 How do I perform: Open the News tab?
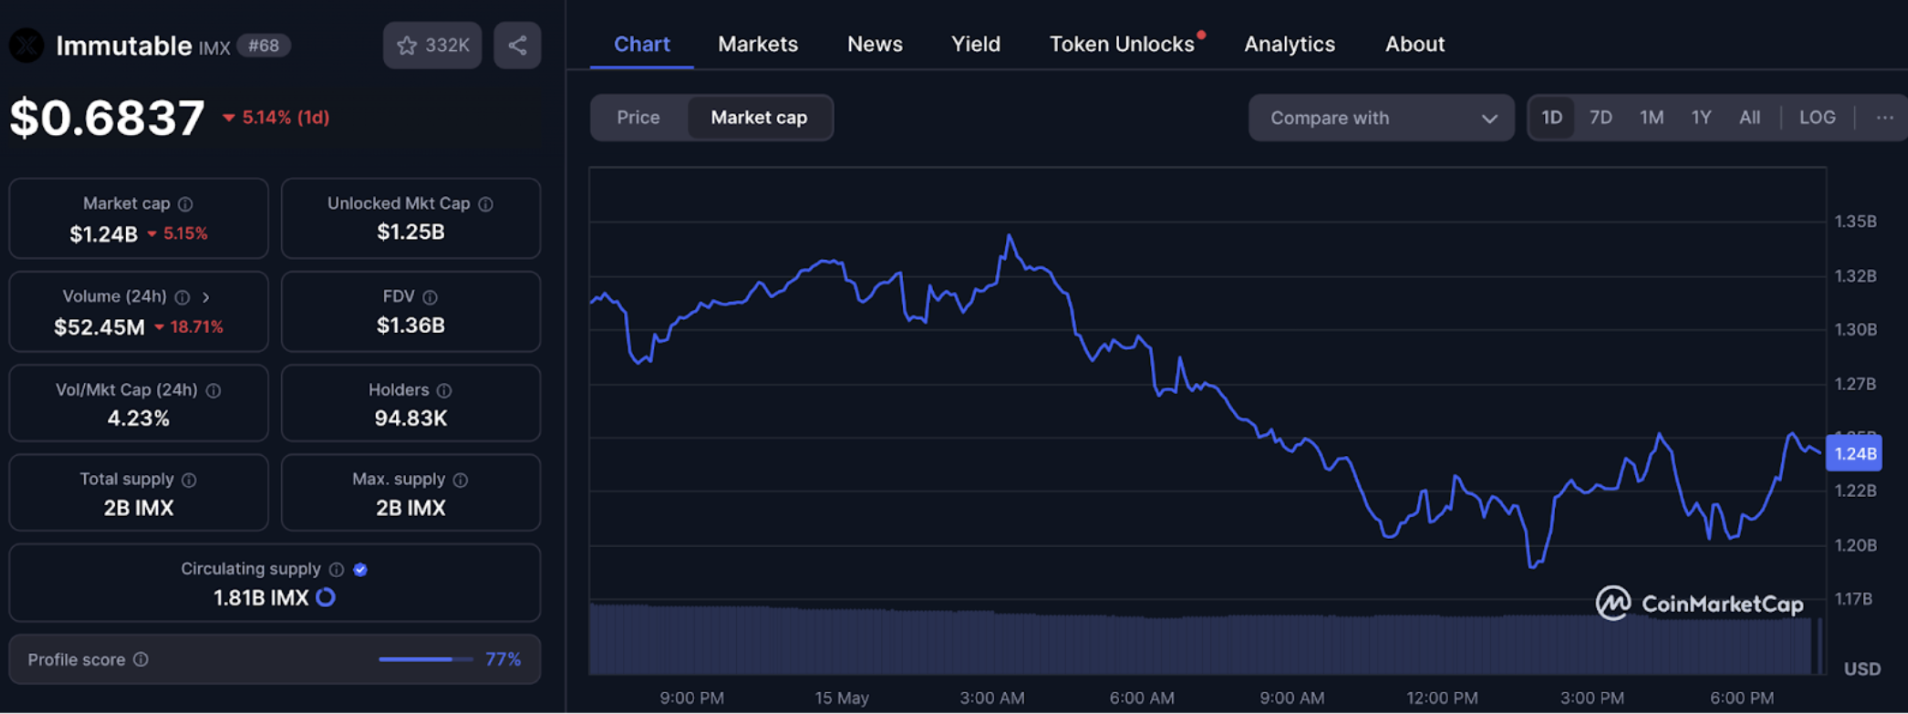coord(875,44)
